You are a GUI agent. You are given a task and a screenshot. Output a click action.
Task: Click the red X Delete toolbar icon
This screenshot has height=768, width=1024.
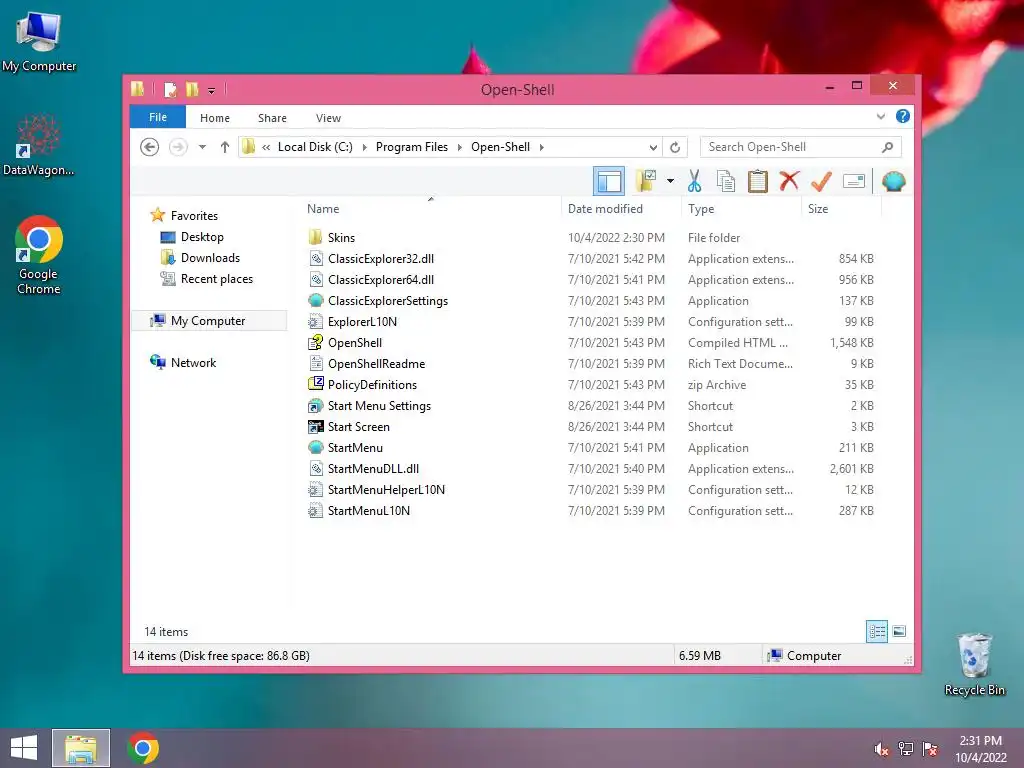pos(789,181)
